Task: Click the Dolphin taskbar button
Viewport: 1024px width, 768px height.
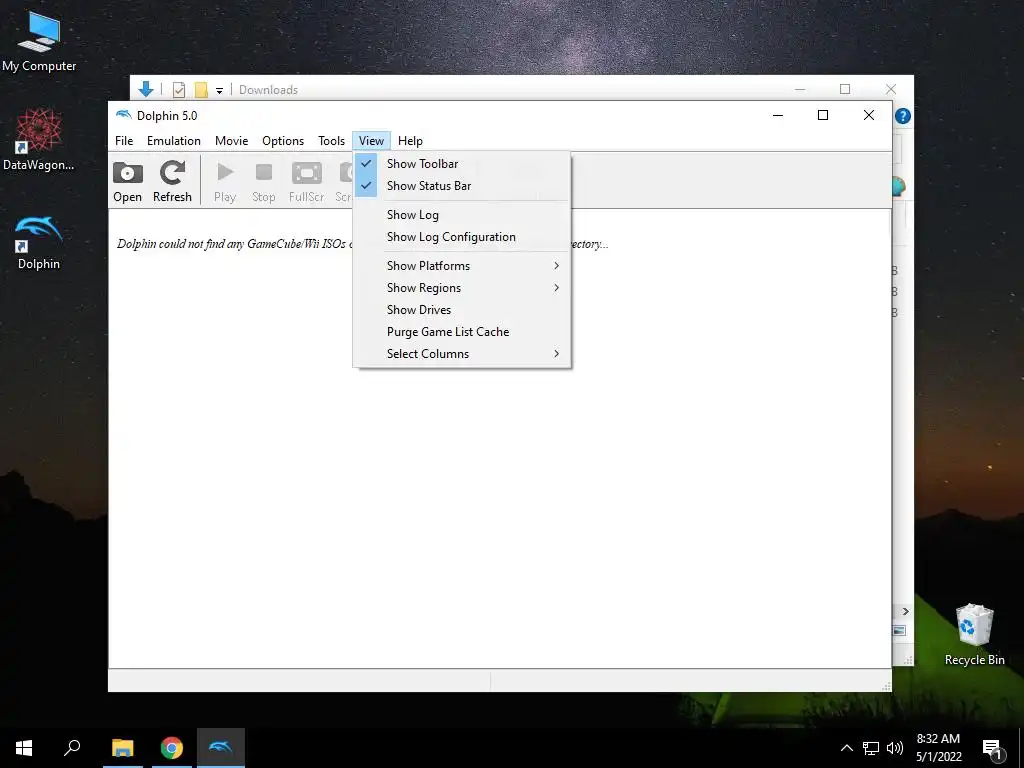Action: click(221, 748)
